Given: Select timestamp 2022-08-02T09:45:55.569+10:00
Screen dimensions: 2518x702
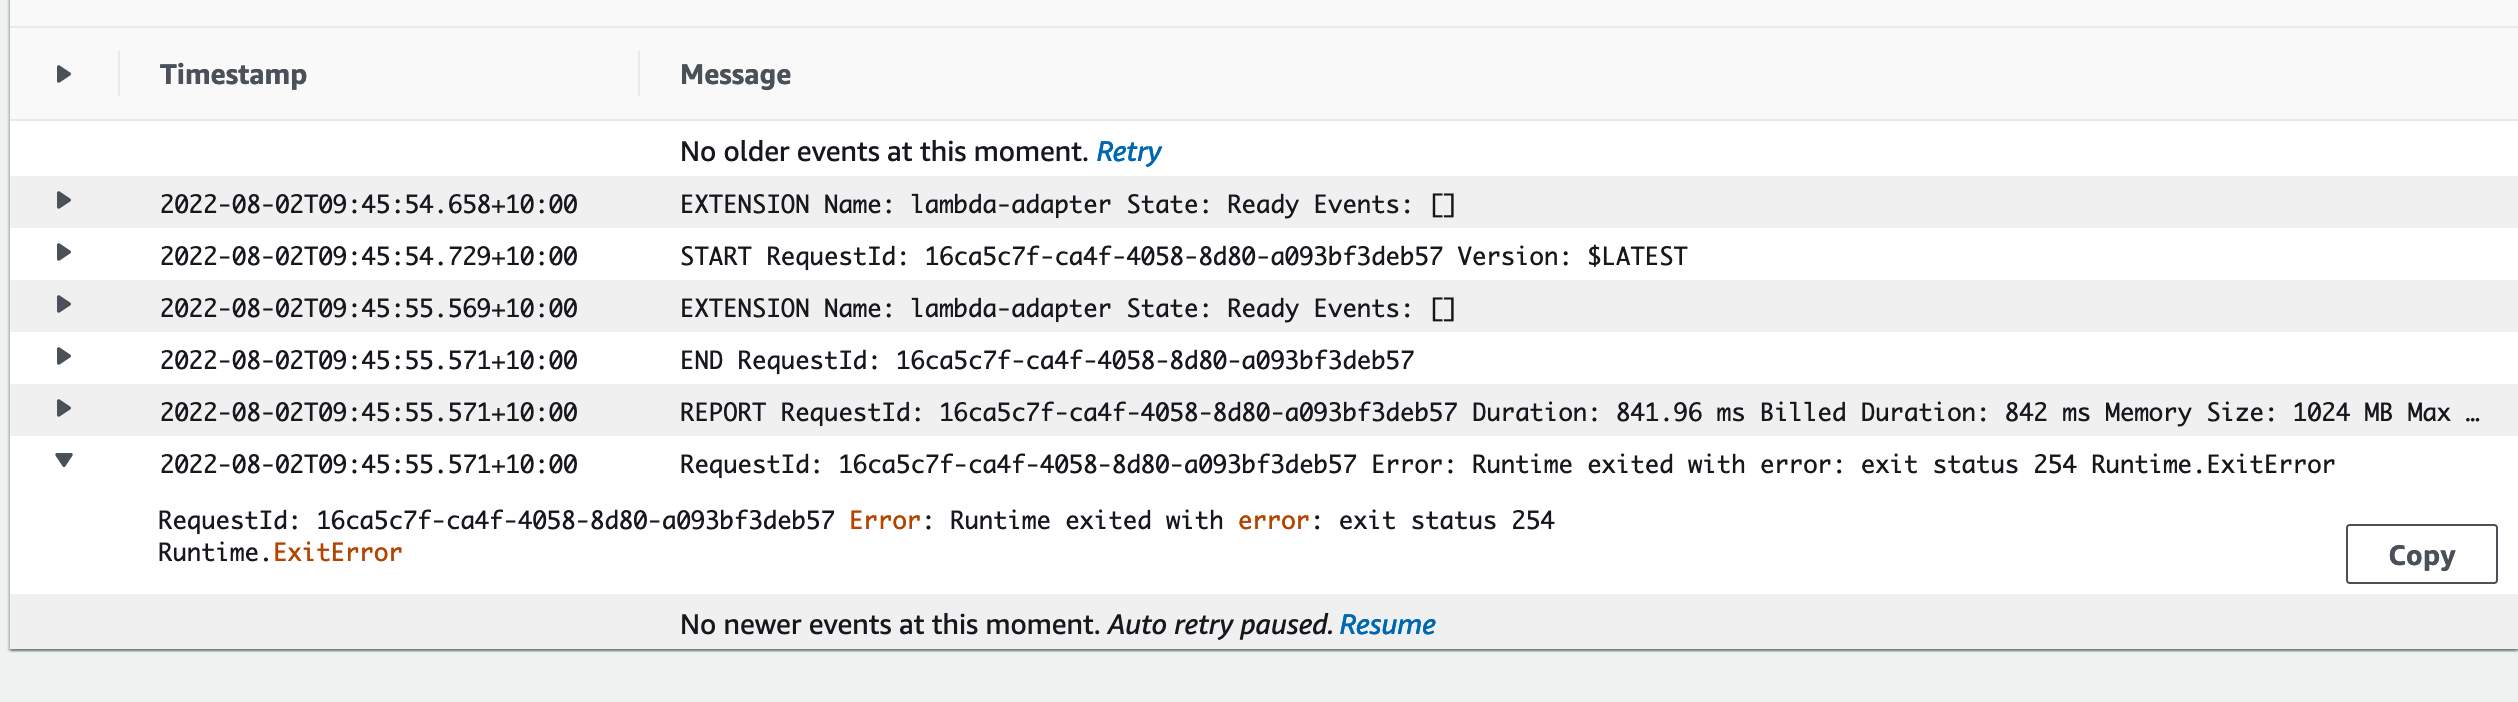Looking at the screenshot, I should [368, 309].
